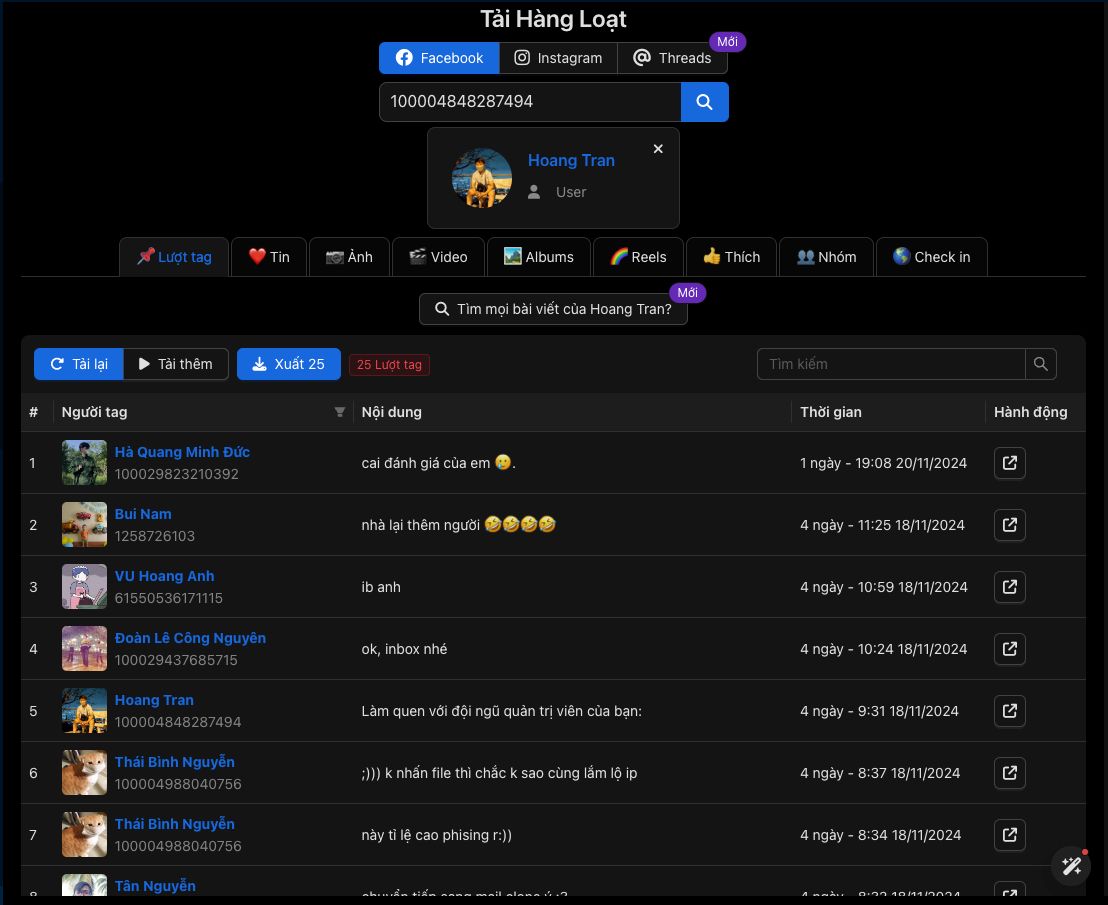Click the blue search magnifier button
1108x905 pixels.
coord(705,102)
